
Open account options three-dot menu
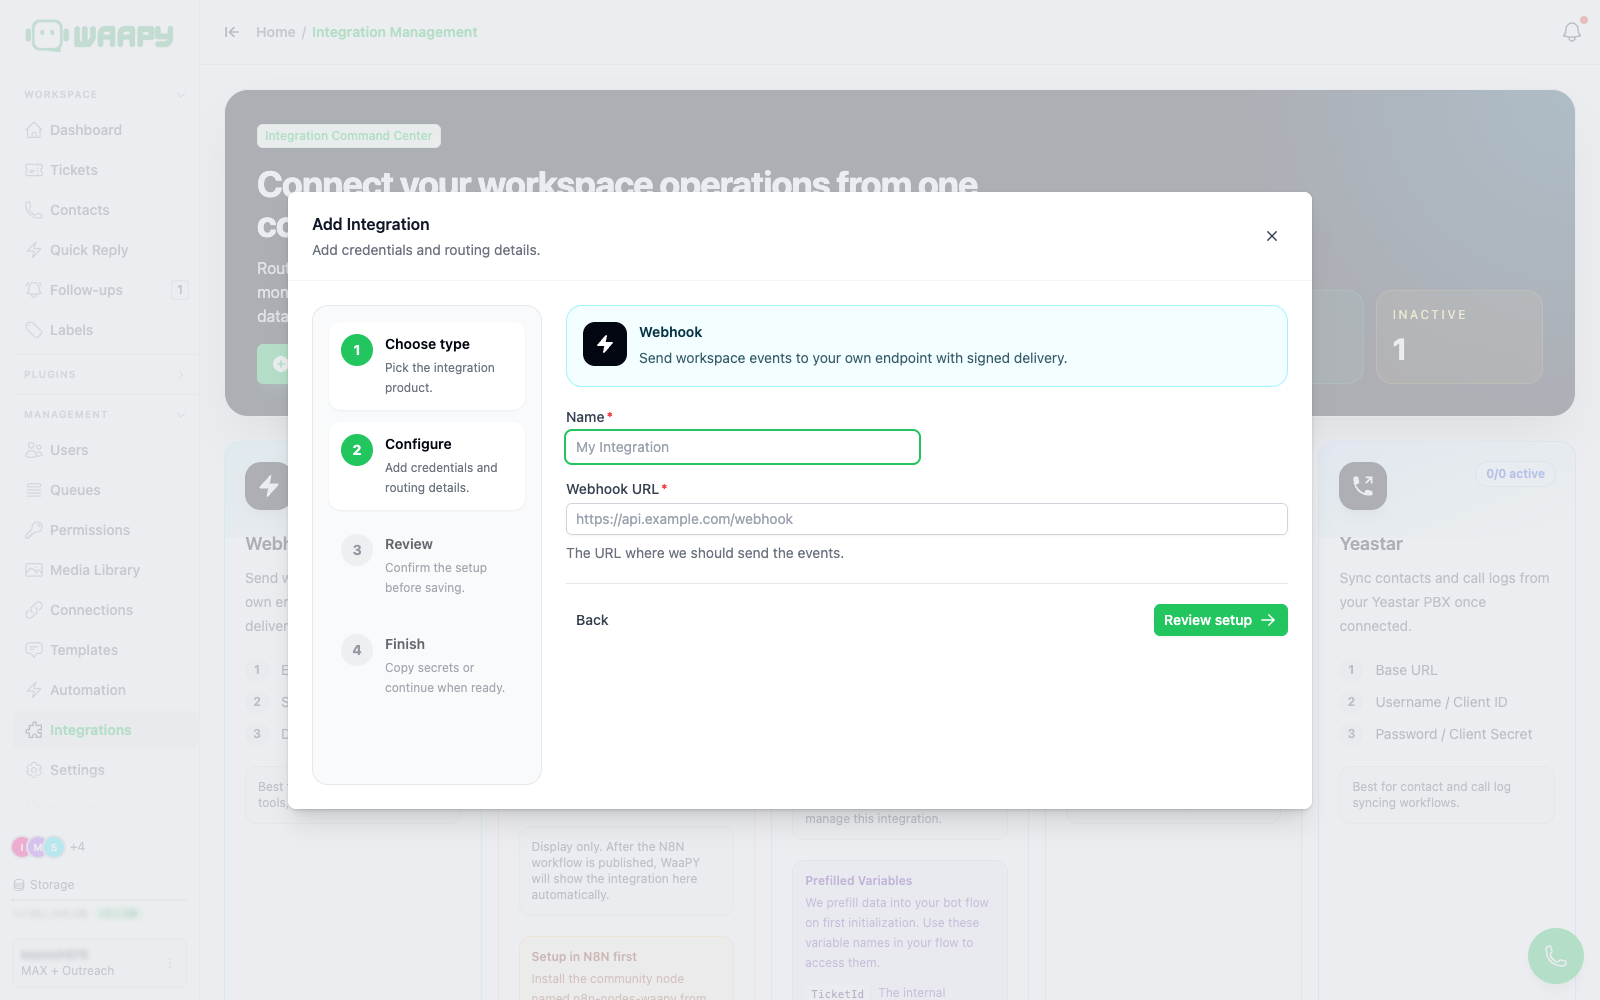tap(170, 963)
